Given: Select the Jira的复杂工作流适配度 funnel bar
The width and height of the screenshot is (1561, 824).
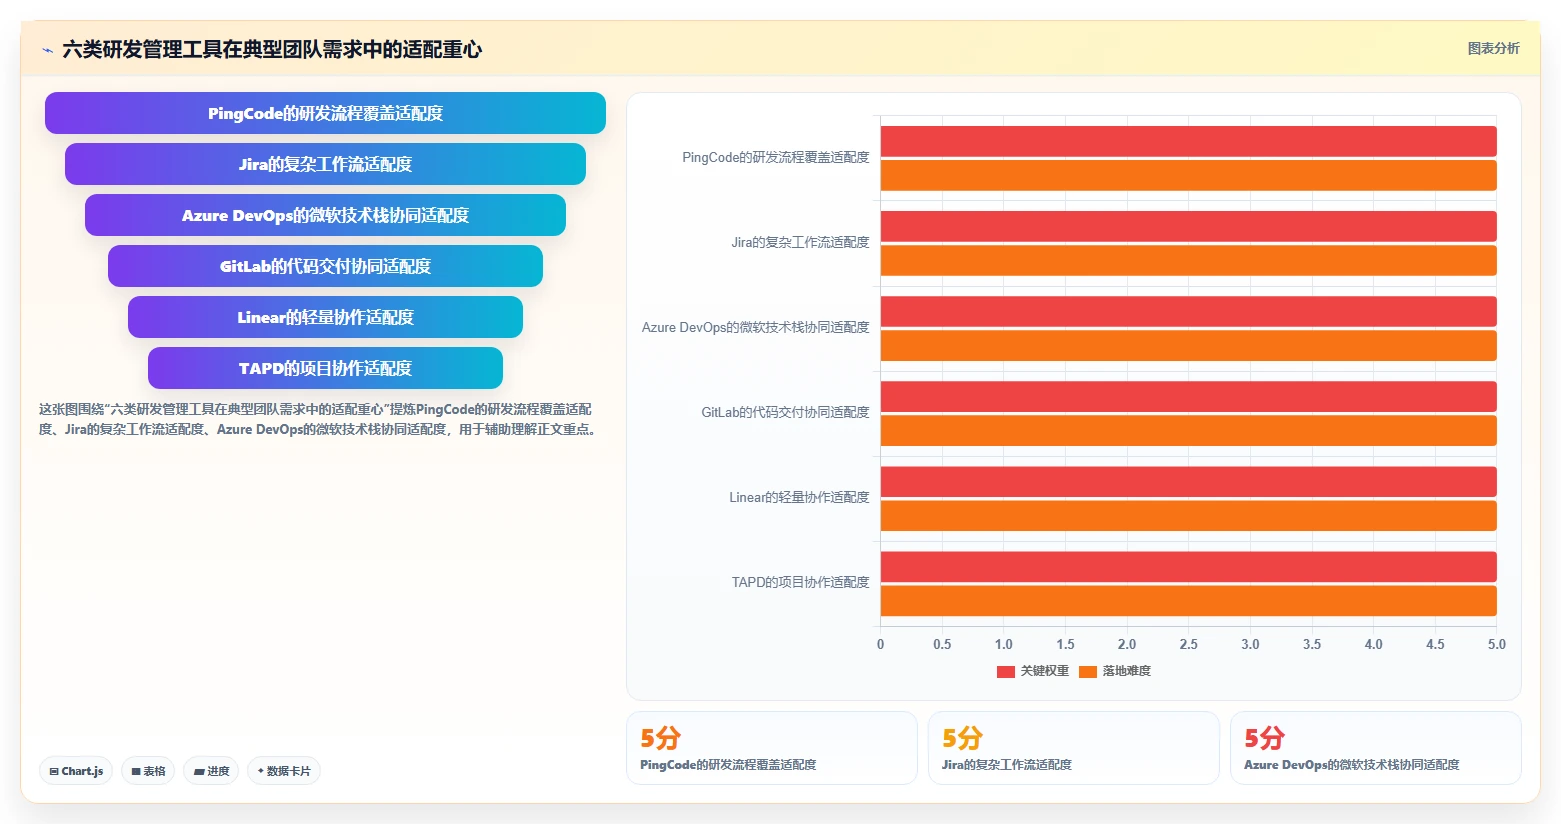Looking at the screenshot, I should coord(325,164).
